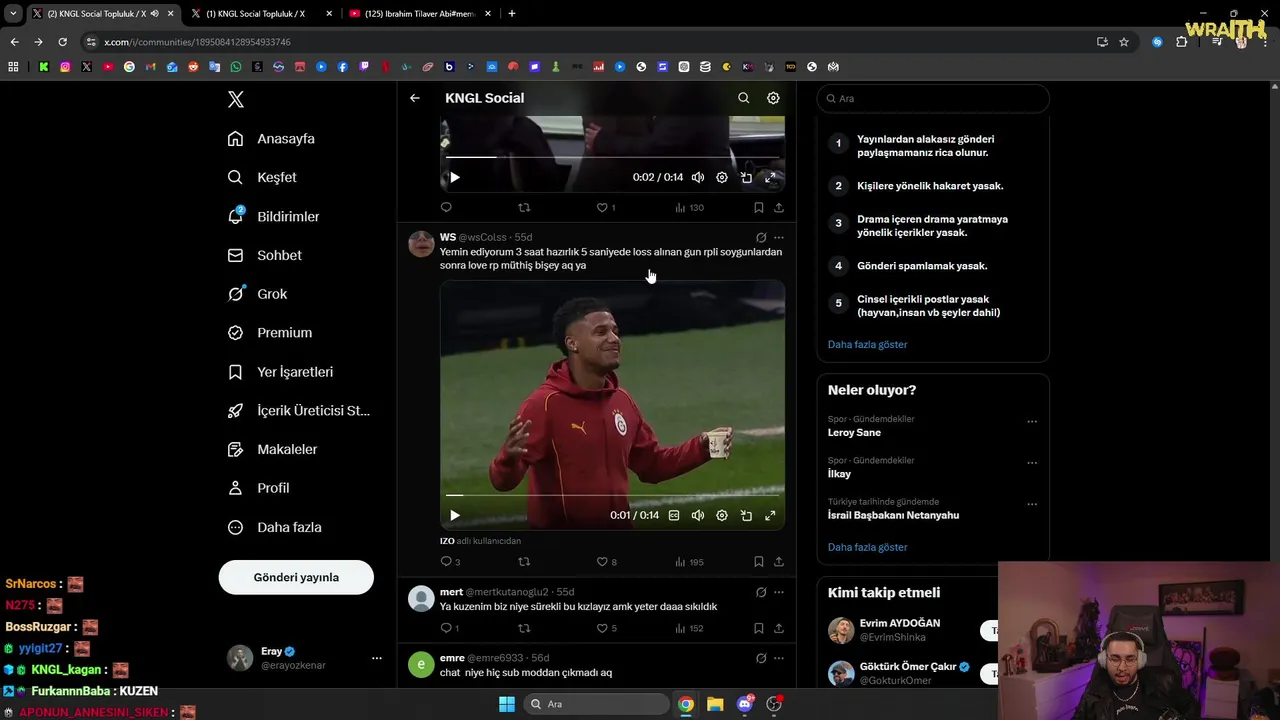Toggle captions on WS video
Viewport: 1280px width, 720px height.
pyautogui.click(x=674, y=515)
